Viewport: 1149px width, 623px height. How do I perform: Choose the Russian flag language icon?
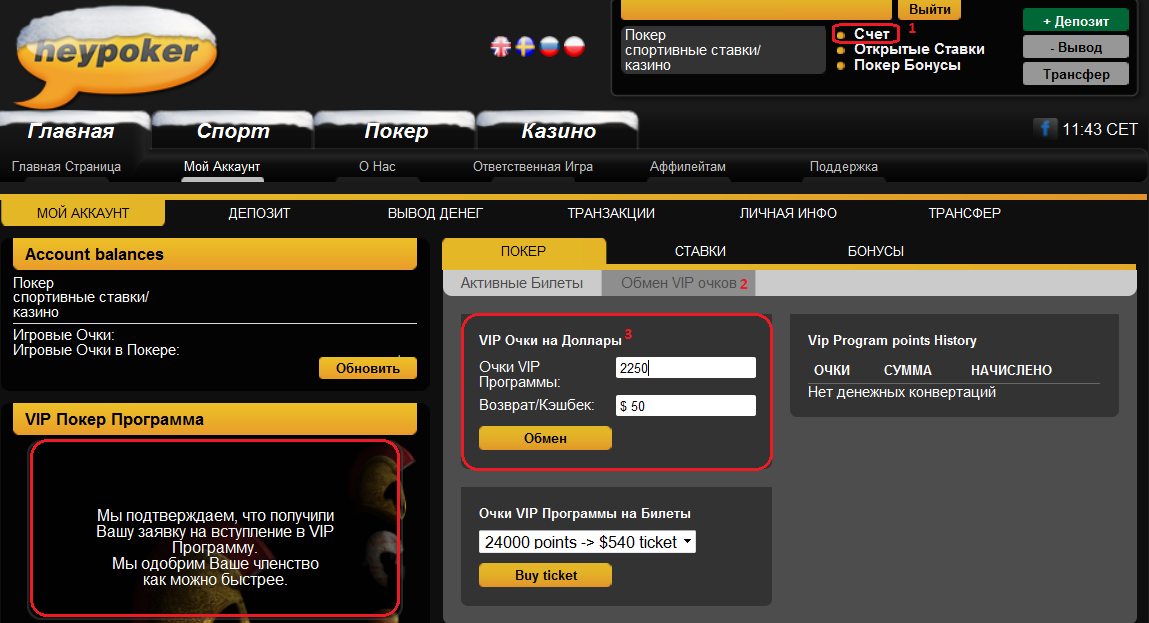pos(549,46)
